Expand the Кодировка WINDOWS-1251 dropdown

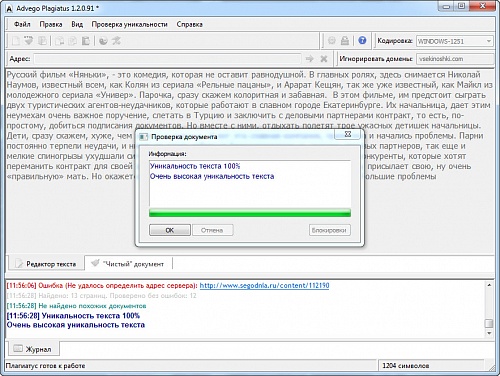click(x=489, y=41)
